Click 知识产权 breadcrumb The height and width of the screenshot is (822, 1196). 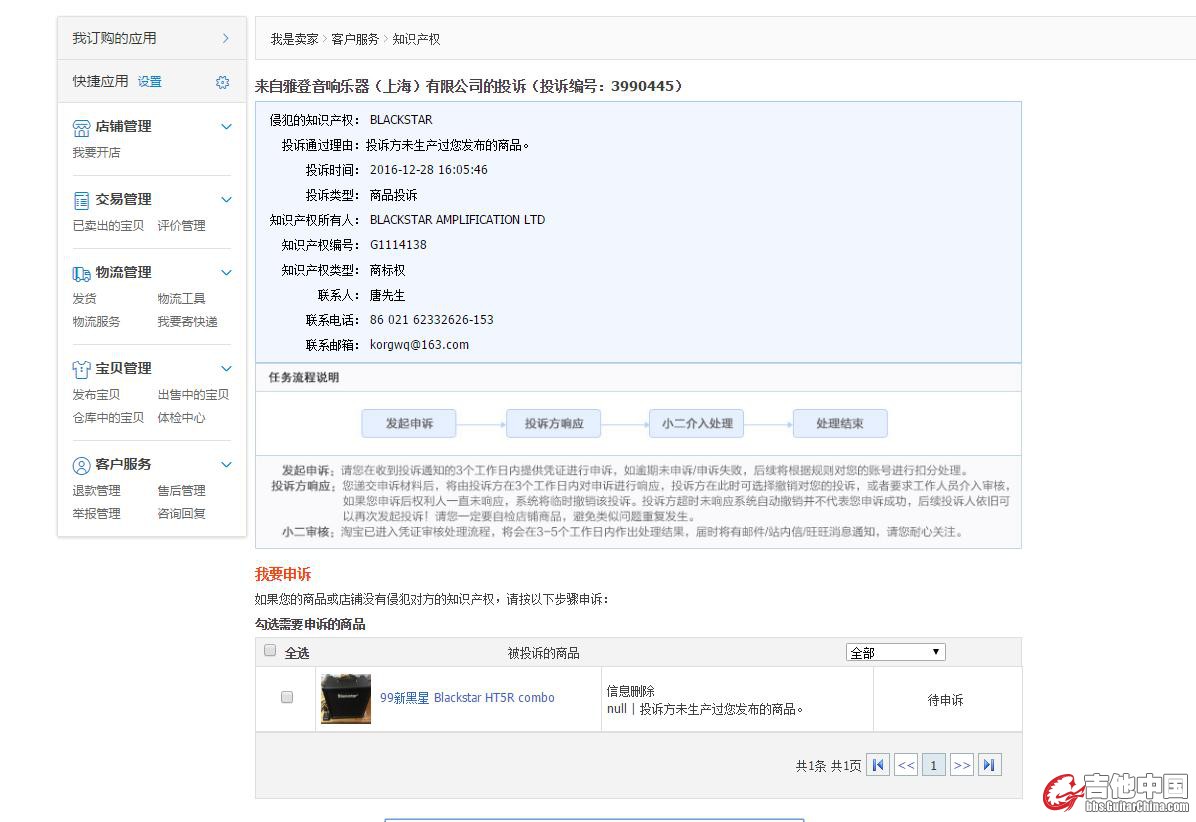coord(416,39)
